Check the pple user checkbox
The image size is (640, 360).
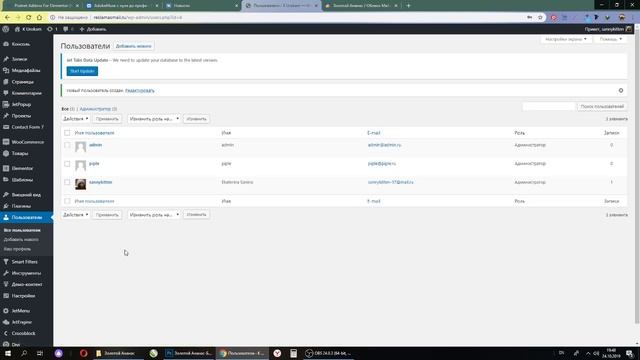coord(67,164)
